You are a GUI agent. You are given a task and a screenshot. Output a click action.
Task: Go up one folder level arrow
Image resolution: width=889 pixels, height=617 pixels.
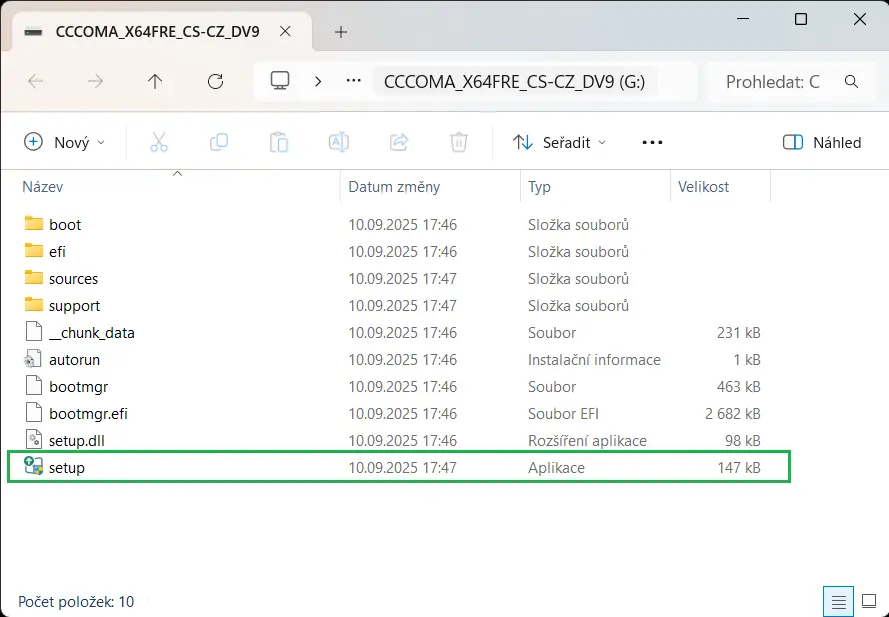click(155, 82)
